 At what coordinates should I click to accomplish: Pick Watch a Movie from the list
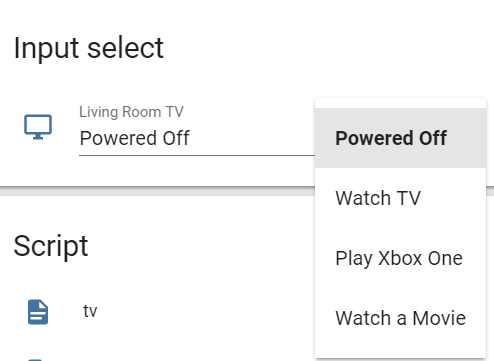pyautogui.click(x=400, y=318)
